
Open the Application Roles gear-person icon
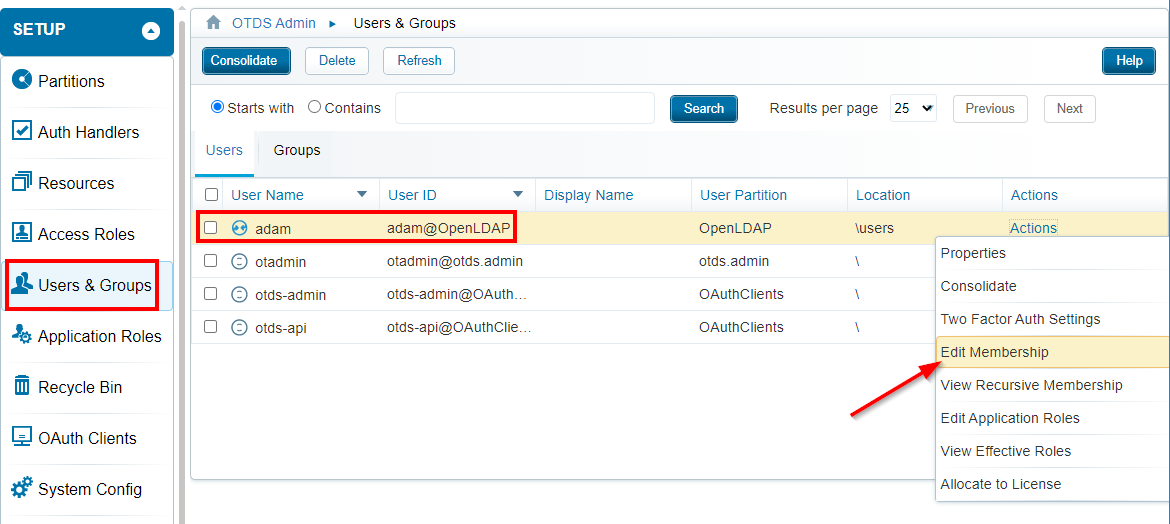click(21, 335)
